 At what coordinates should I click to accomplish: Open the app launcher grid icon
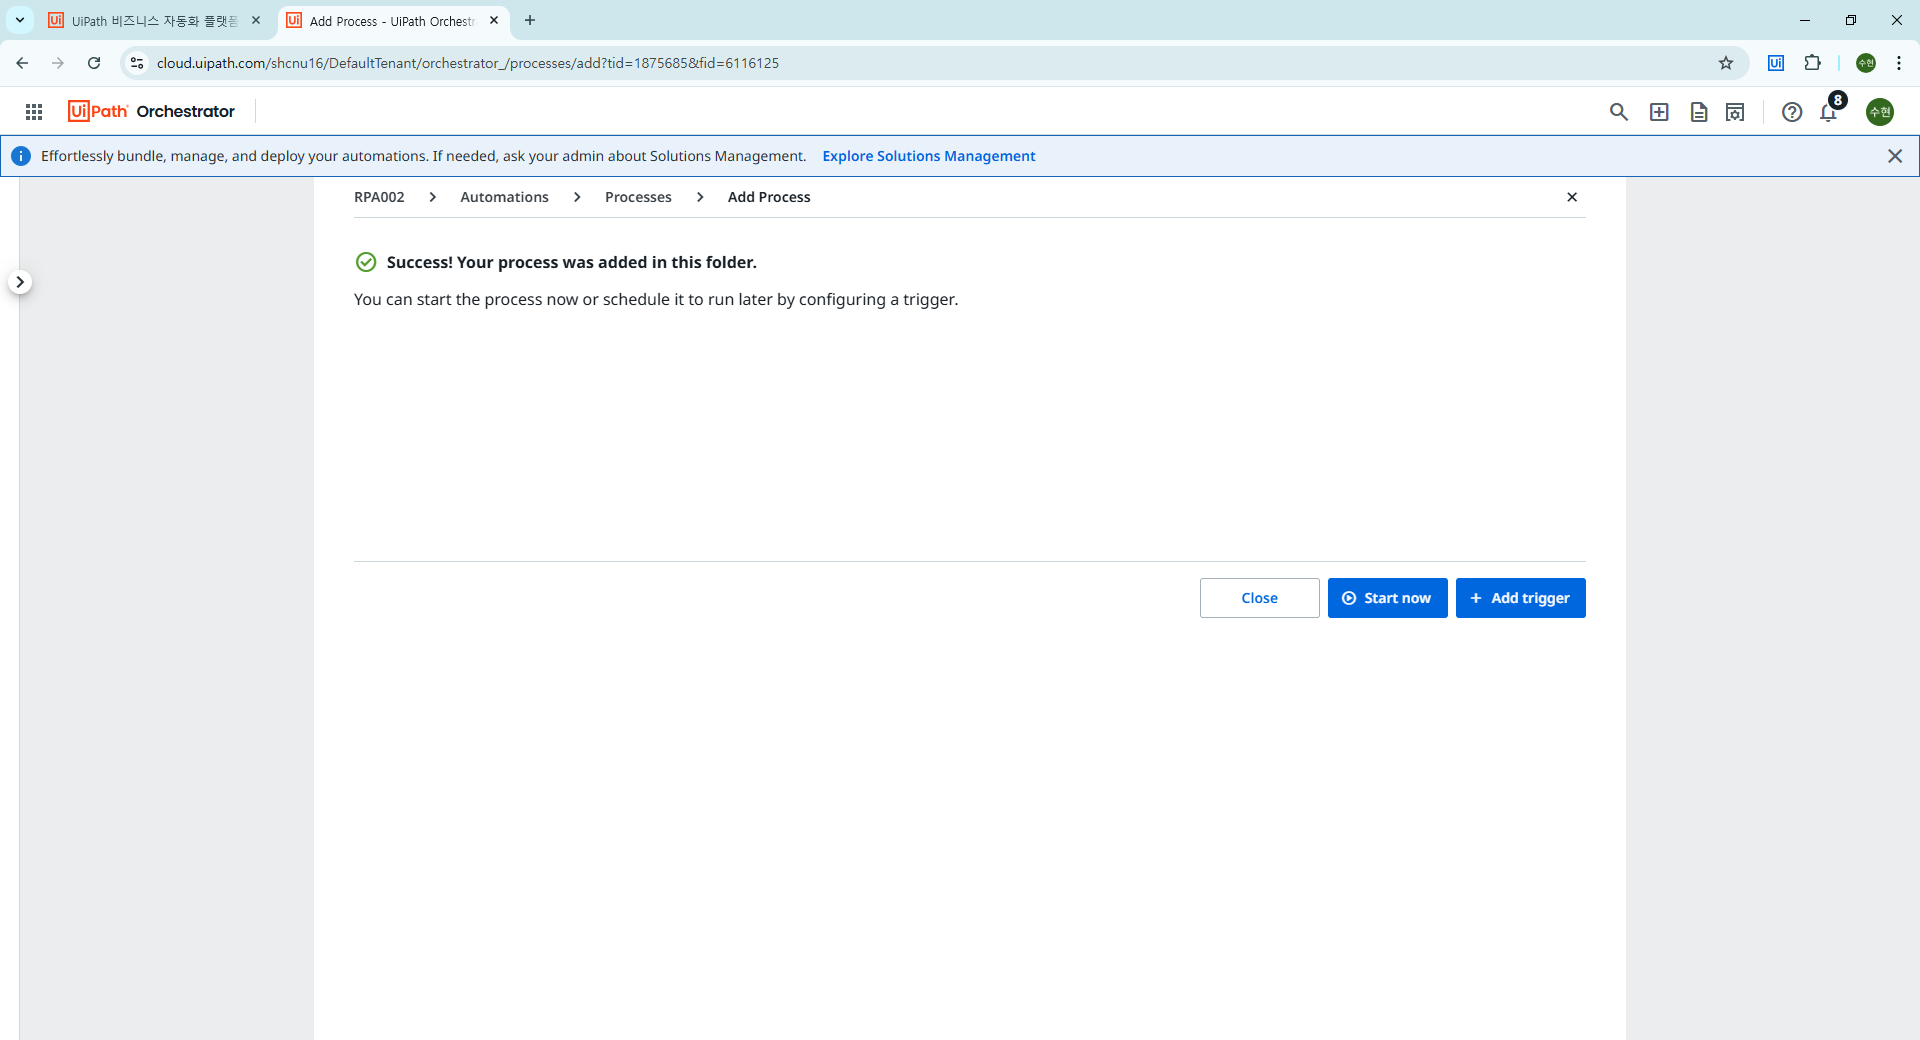(34, 112)
